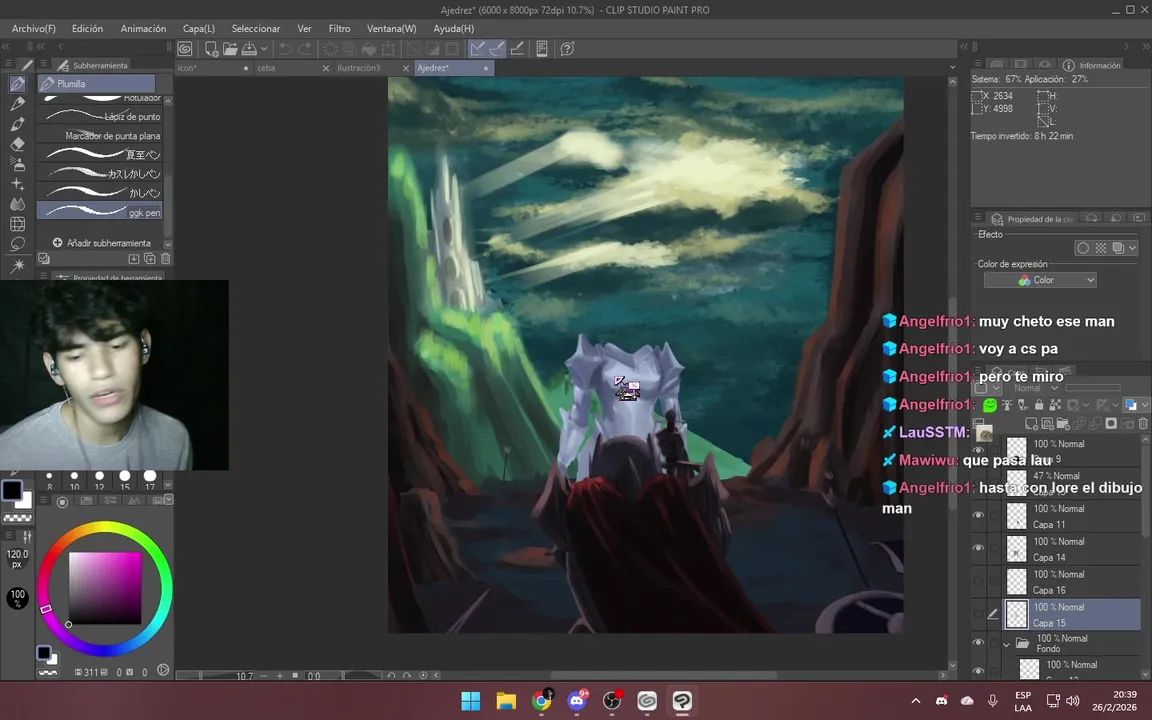Zoom in with the plus button

point(279,675)
